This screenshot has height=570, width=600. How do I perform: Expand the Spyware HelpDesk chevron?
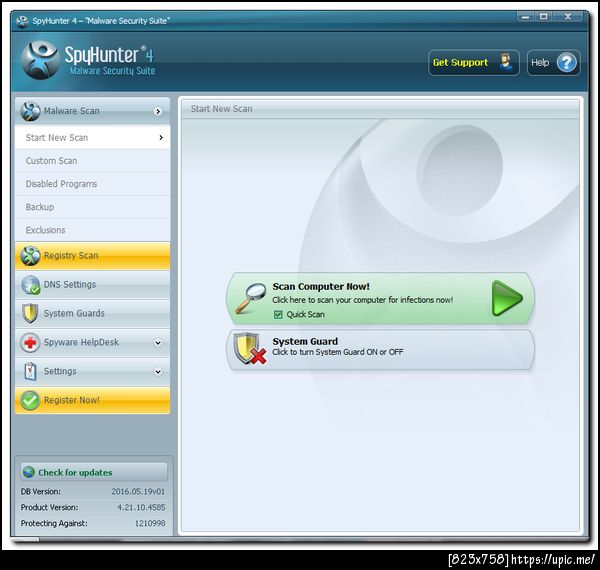158,342
